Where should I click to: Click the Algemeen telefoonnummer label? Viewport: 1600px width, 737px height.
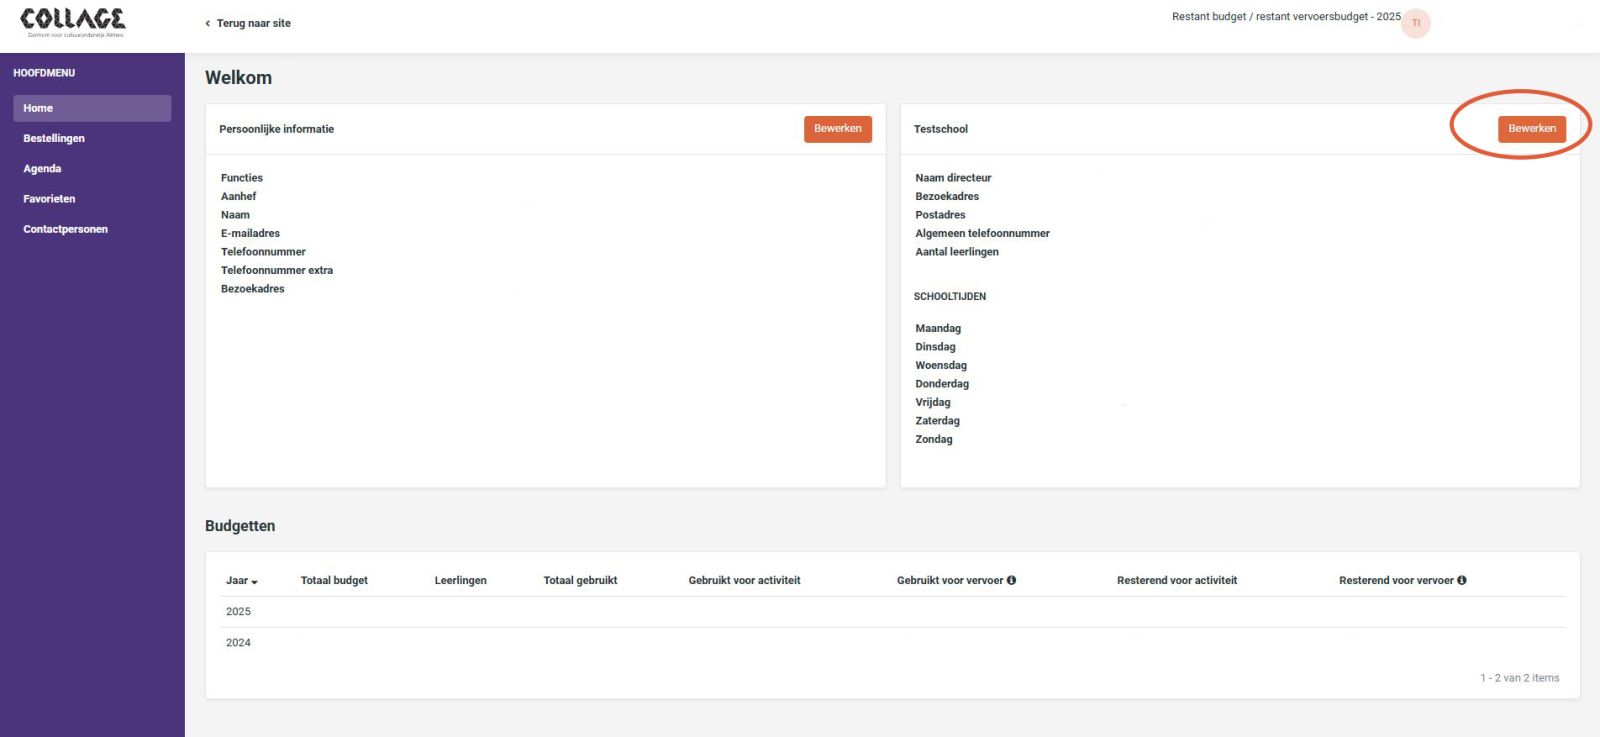pos(982,233)
